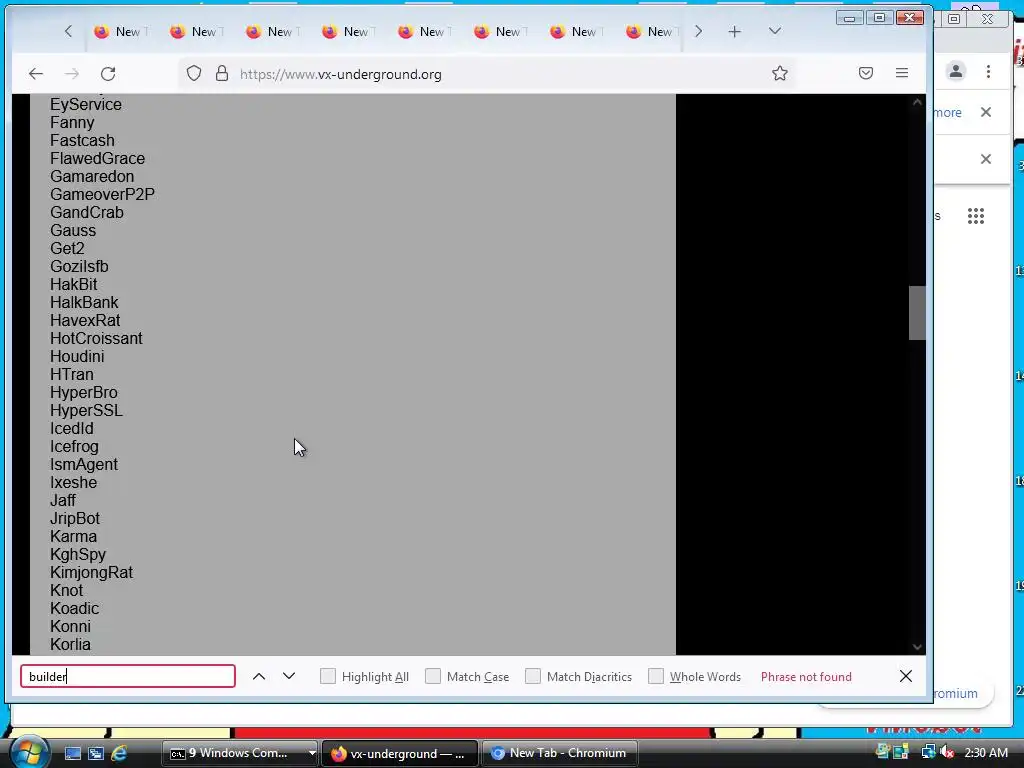Close the find bar
Screen dimensions: 1024x768
(906, 677)
